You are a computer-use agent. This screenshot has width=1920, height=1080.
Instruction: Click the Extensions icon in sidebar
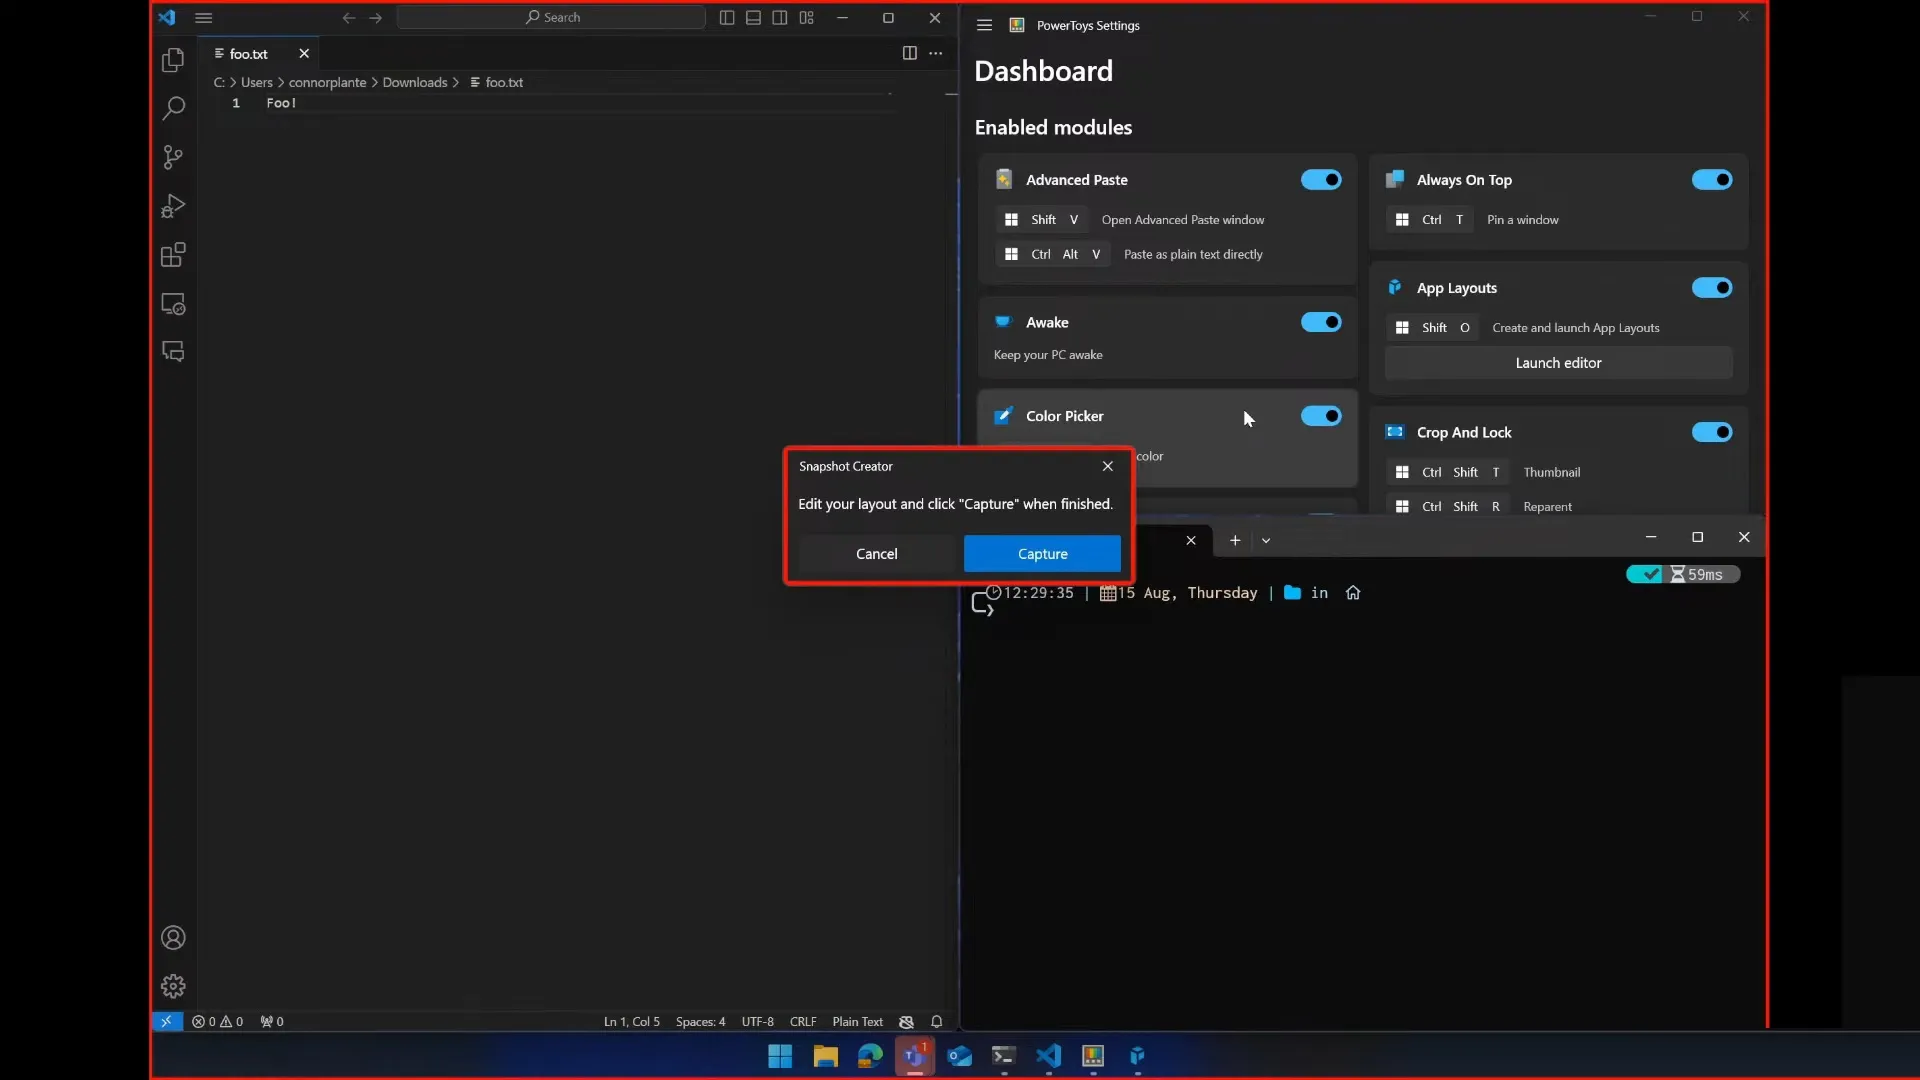point(173,255)
